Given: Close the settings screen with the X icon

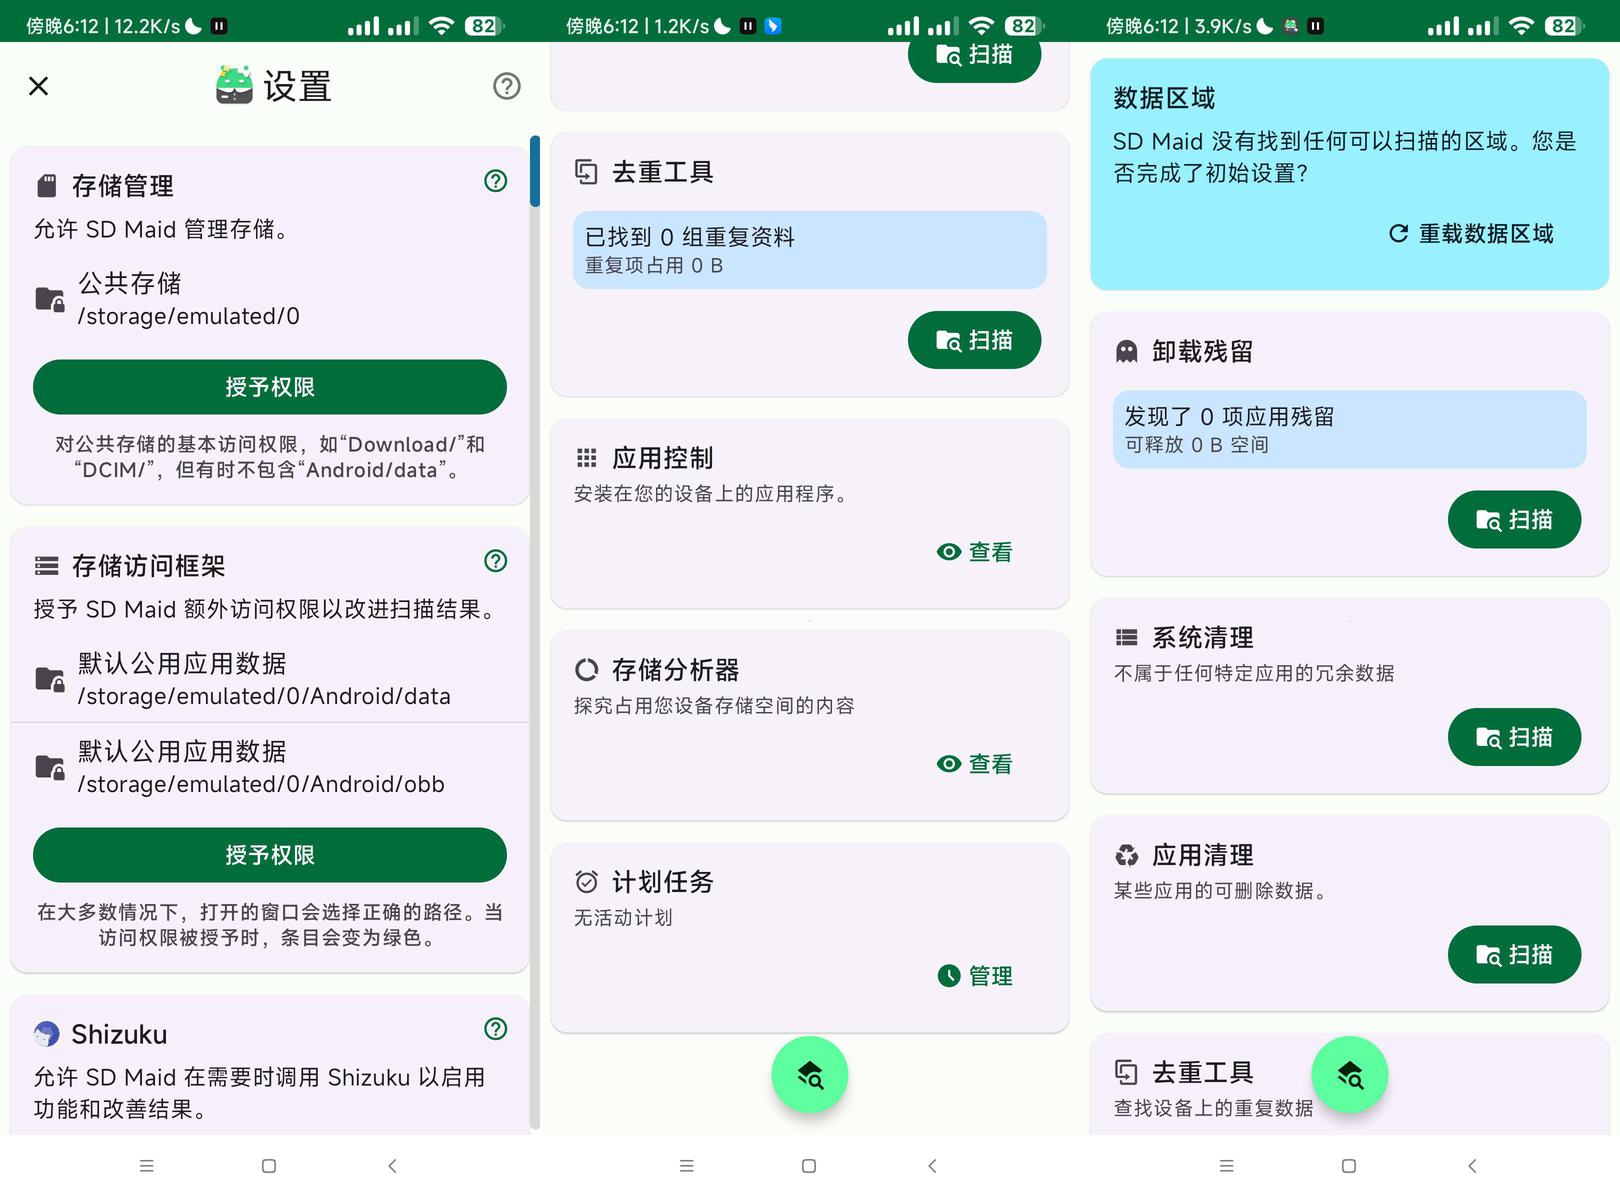Looking at the screenshot, I should point(38,86).
